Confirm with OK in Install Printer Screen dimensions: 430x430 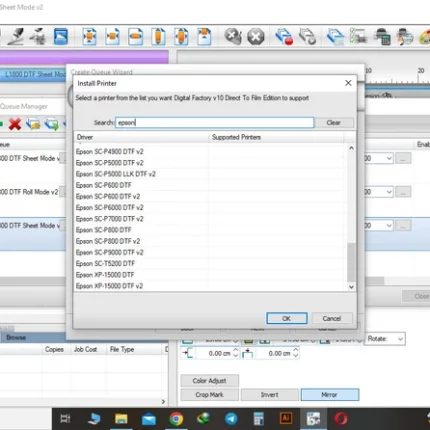click(x=287, y=318)
